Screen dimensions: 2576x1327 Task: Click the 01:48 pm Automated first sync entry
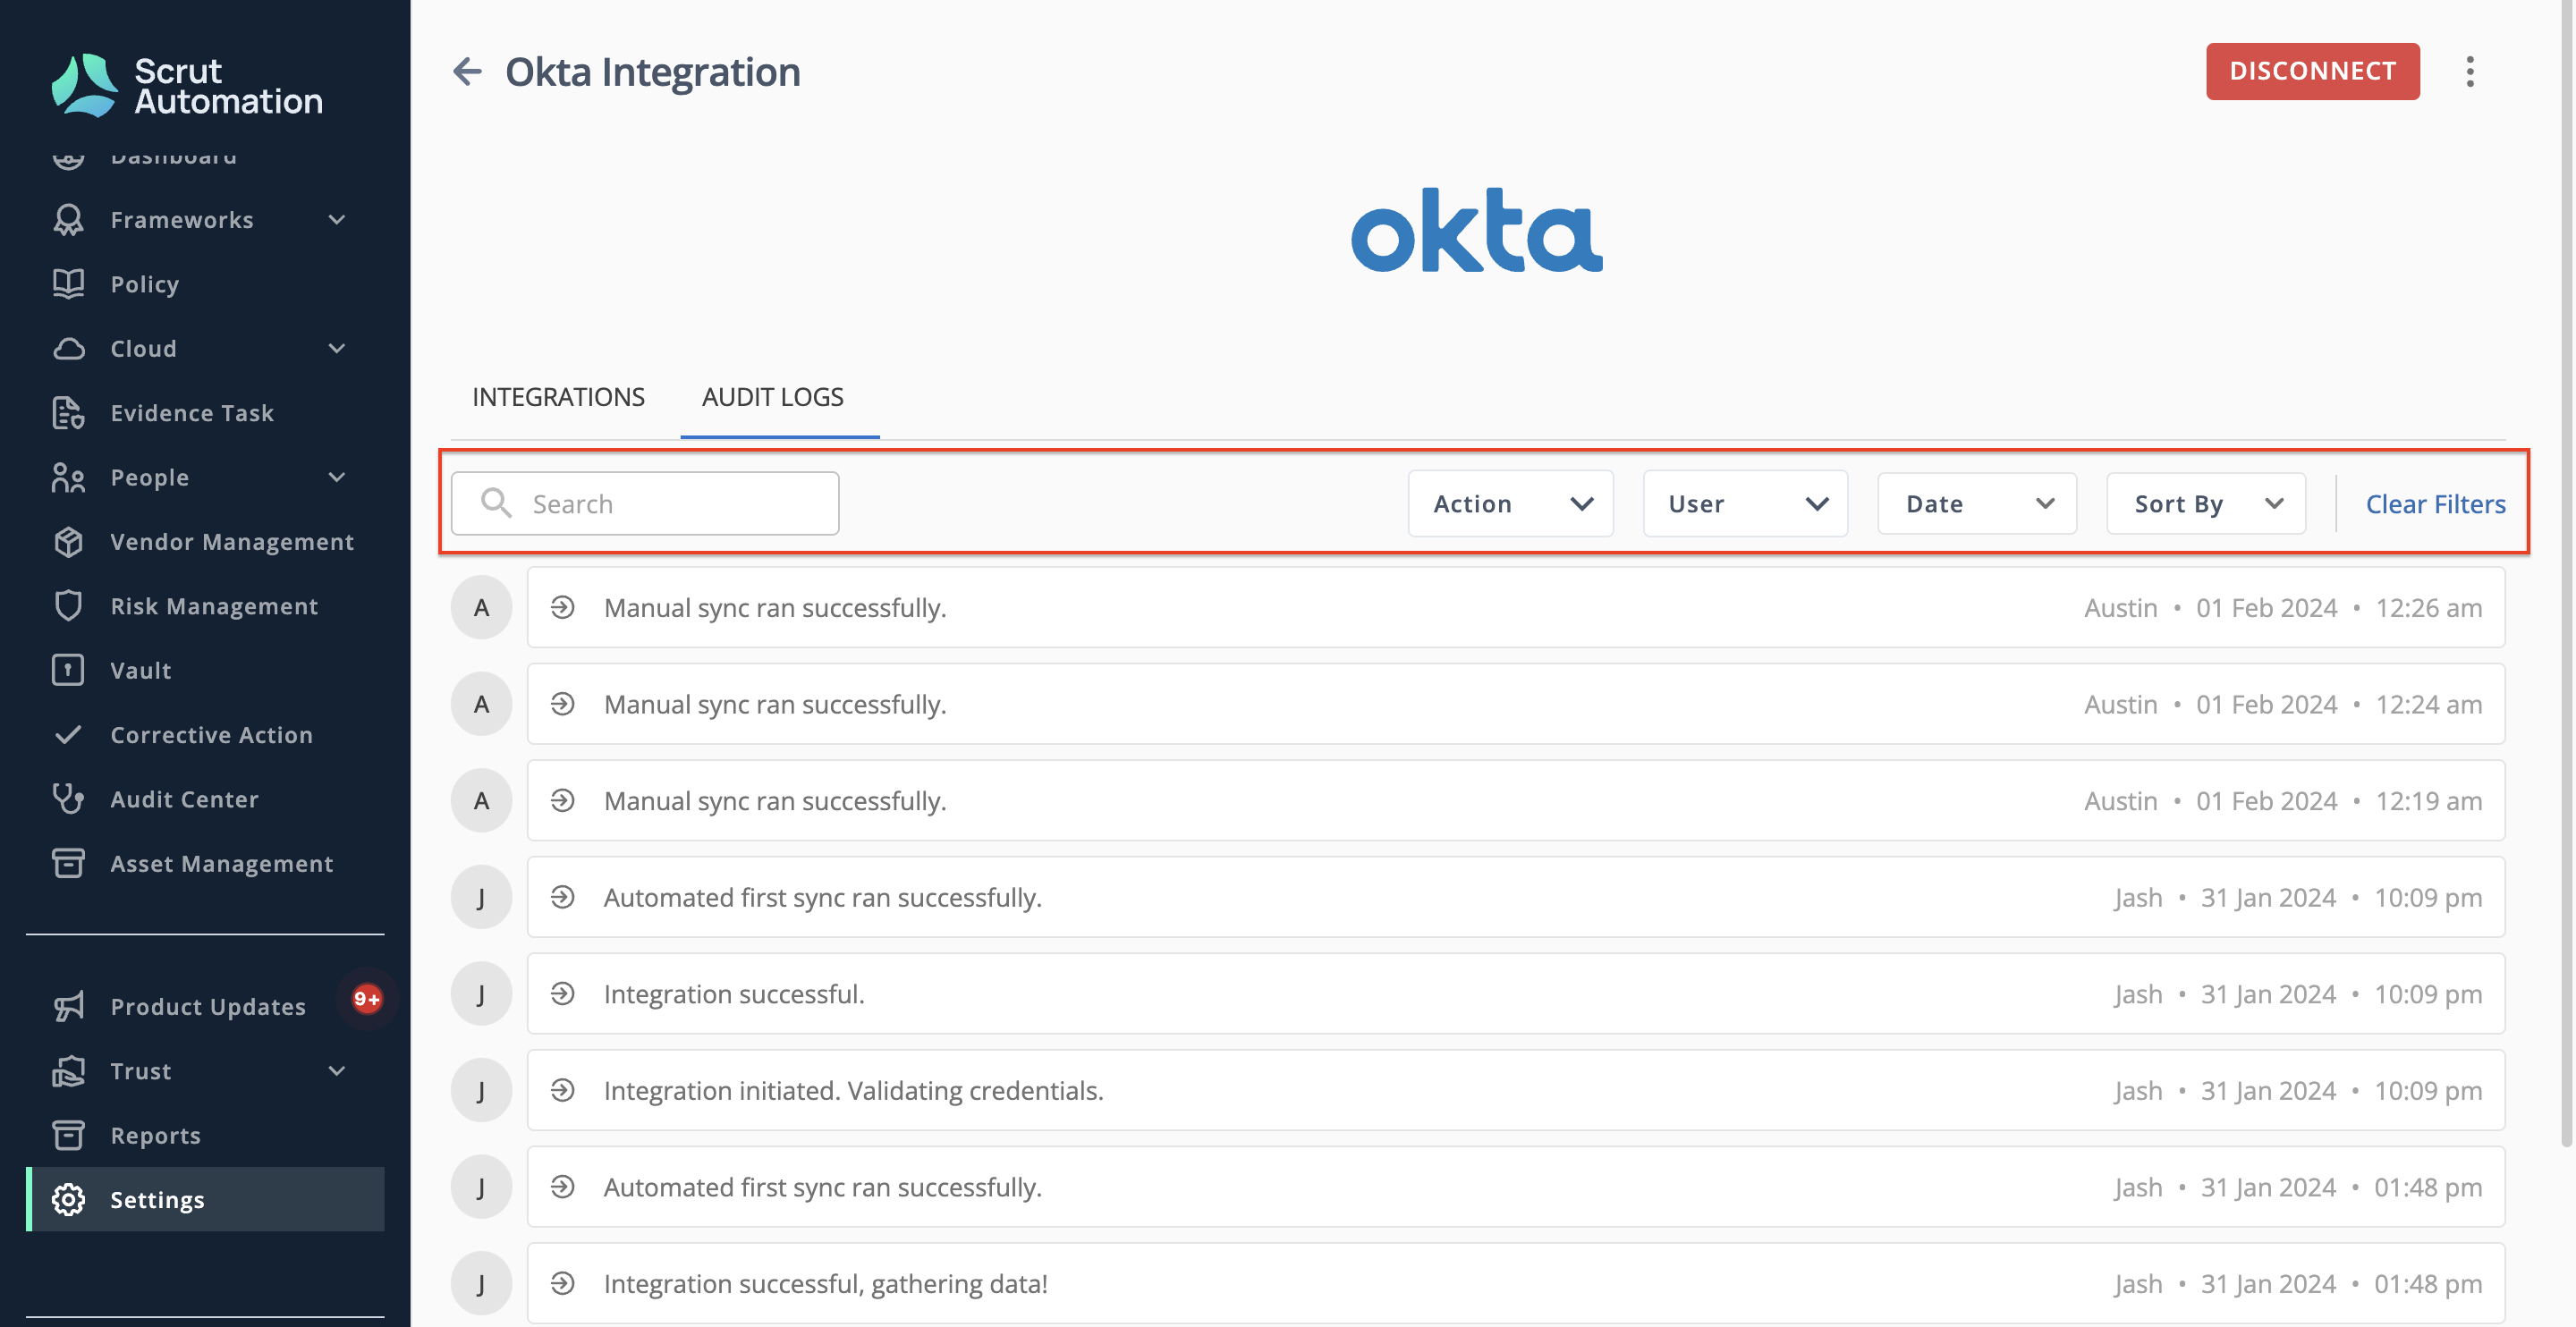1516,1187
